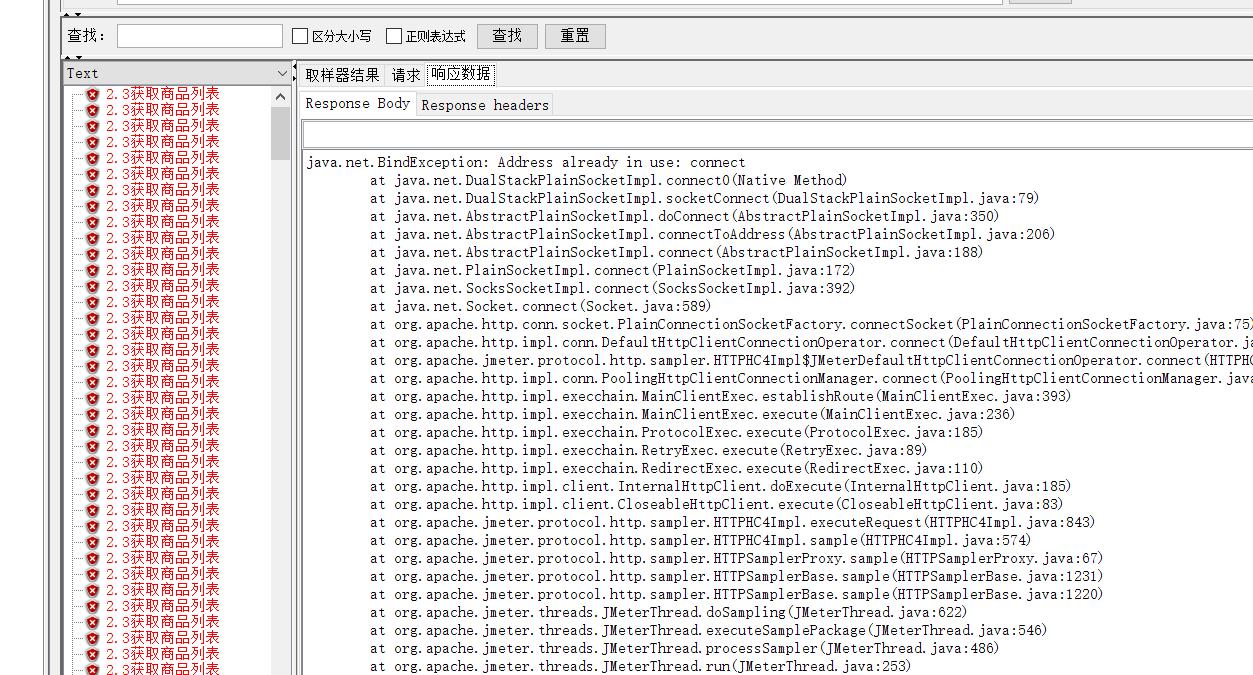Image resolution: width=1253 pixels, height=675 pixels.
Task: Click the JMeterThread.doSampling line
Action: [x=668, y=612]
